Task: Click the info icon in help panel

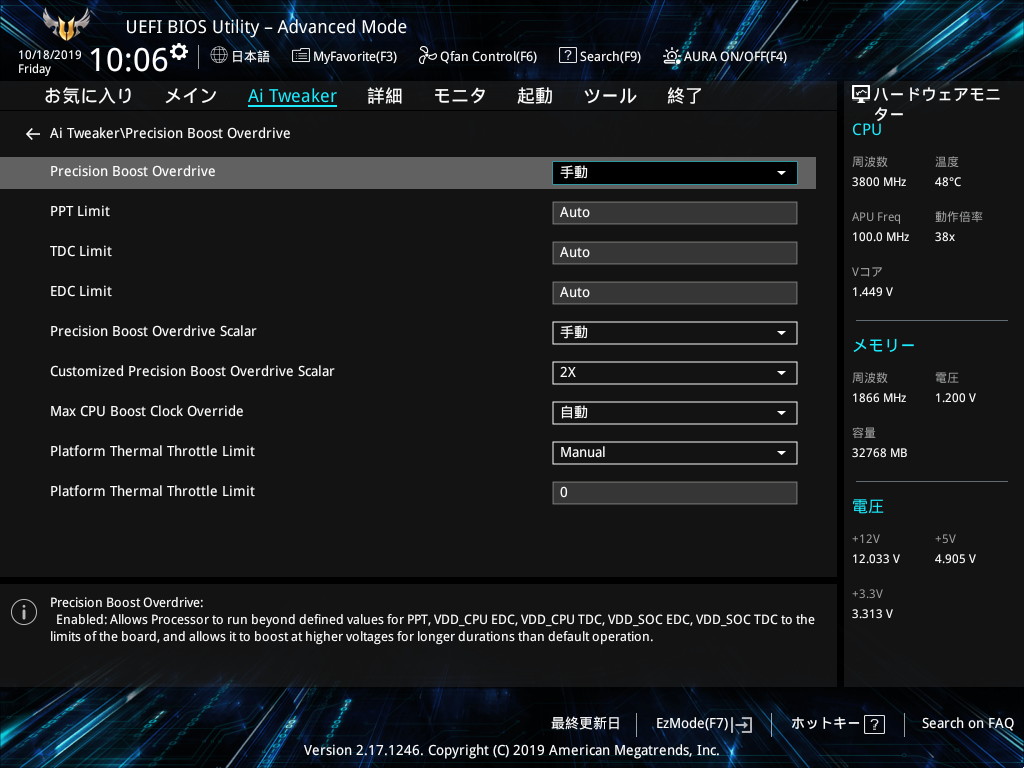Action: [24, 612]
